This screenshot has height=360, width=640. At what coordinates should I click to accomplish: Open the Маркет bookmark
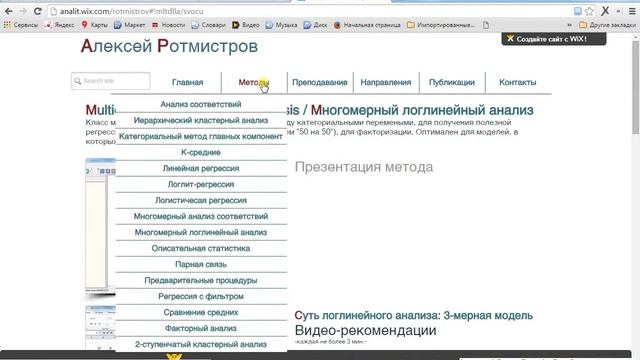pyautogui.click(x=129, y=25)
